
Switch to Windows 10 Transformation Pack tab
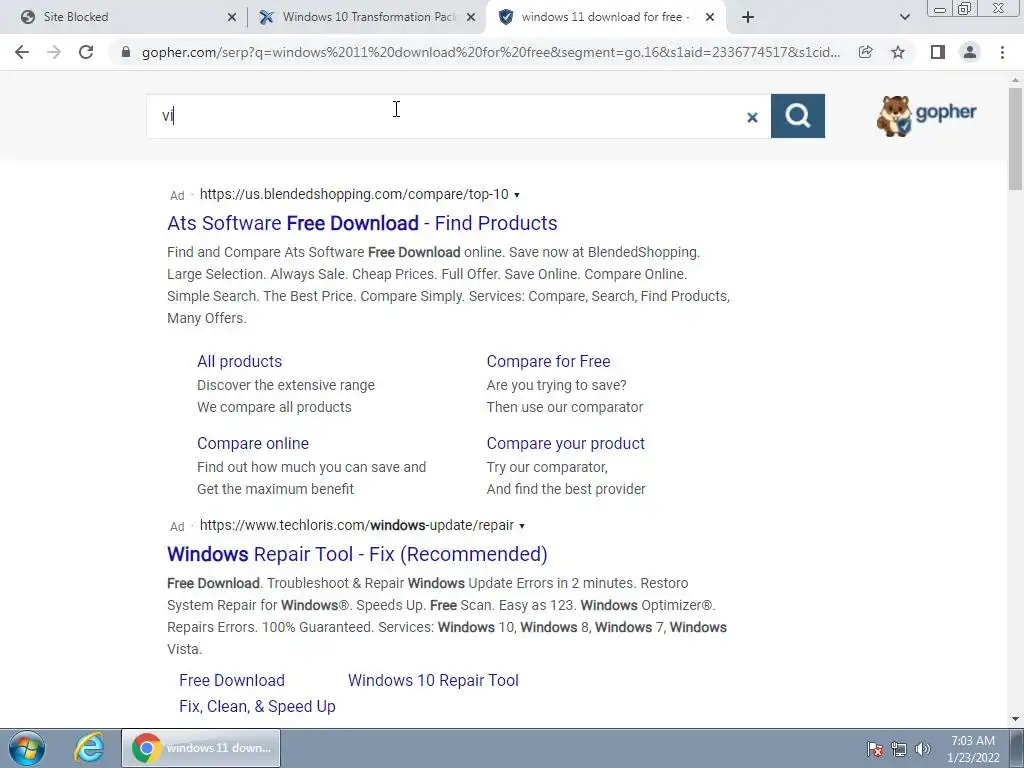pos(366,17)
